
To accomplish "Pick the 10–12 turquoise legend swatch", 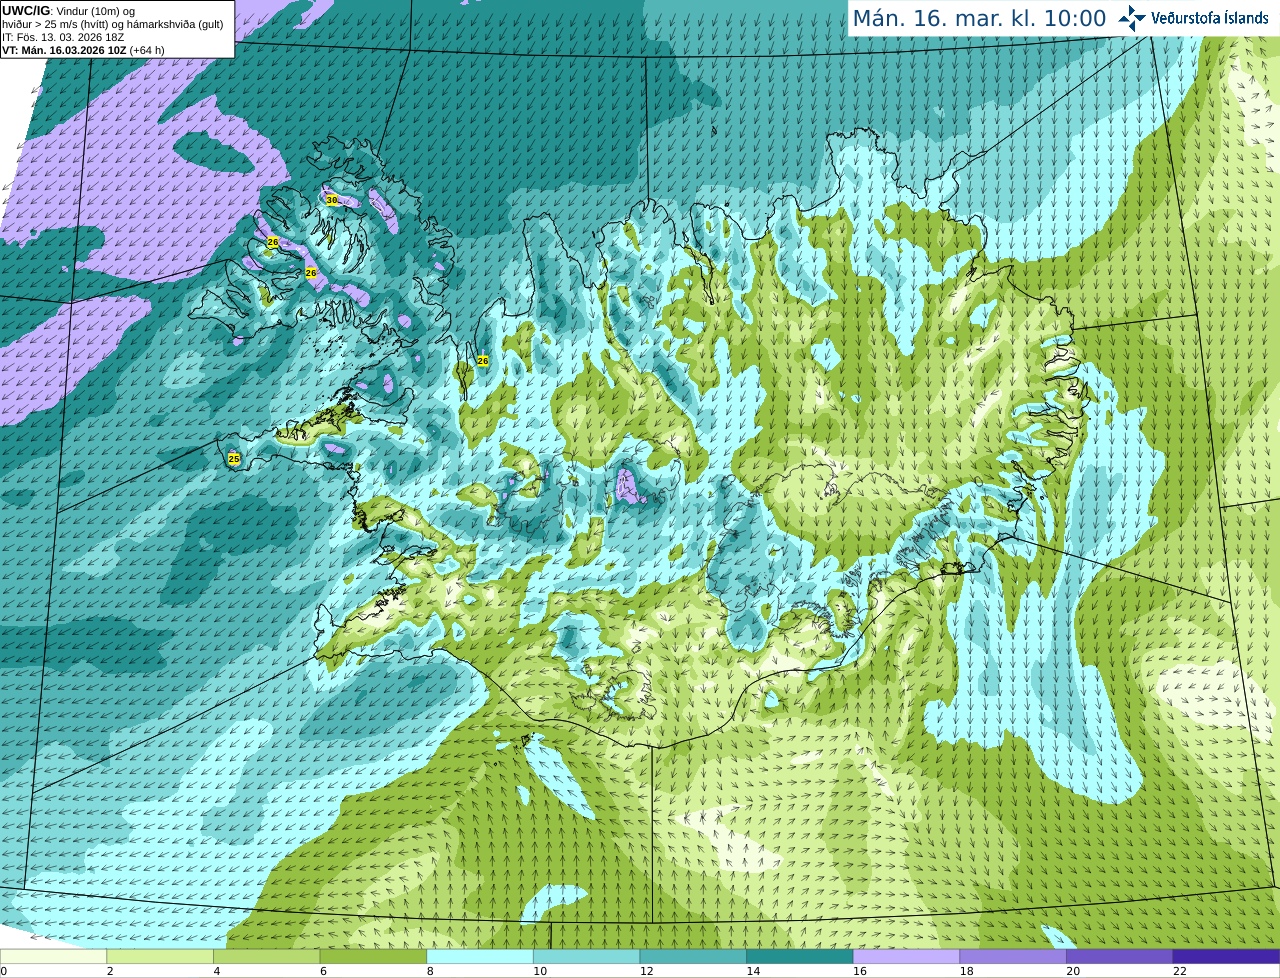I will 586,957.
